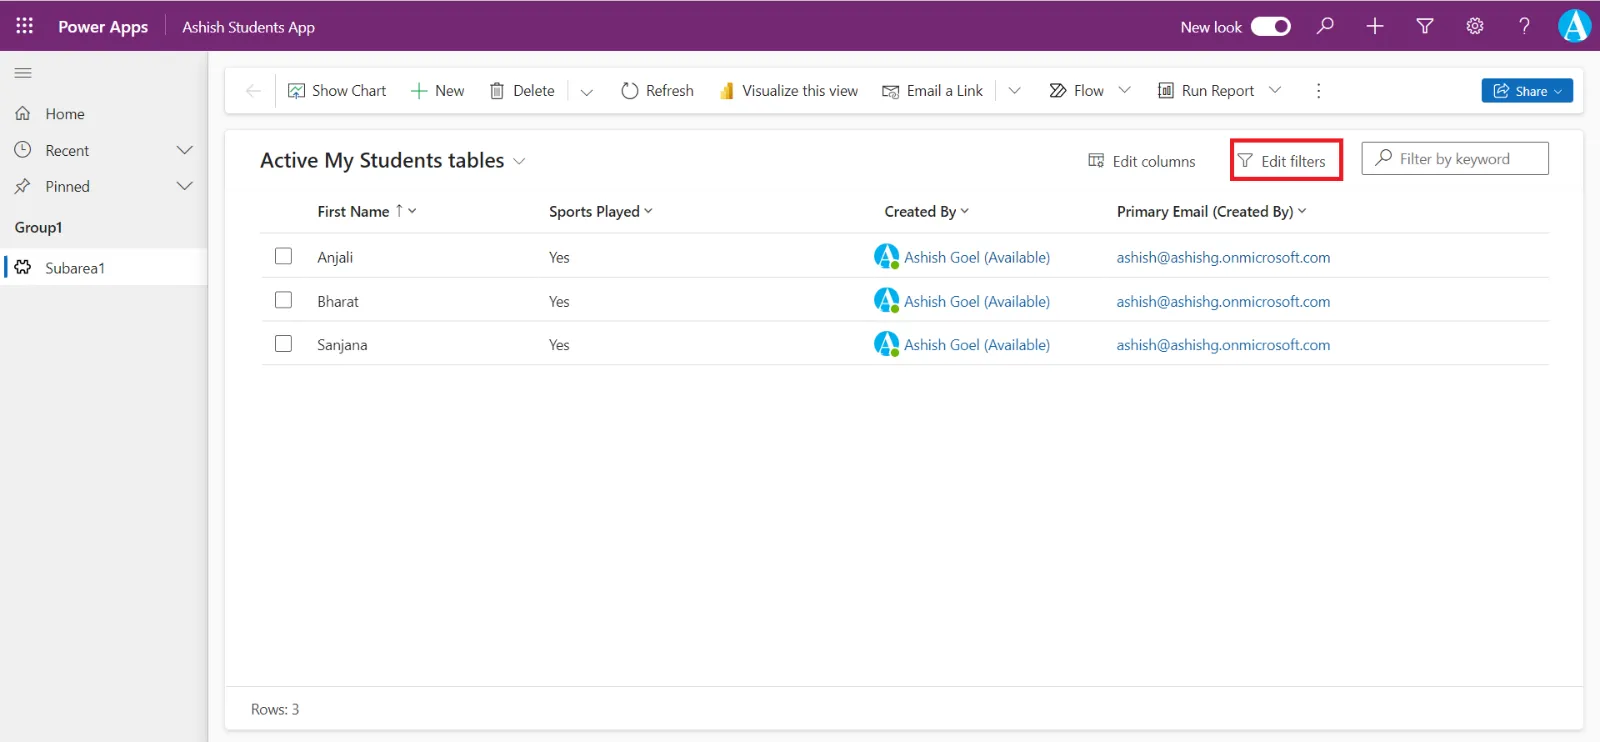The width and height of the screenshot is (1600, 742).
Task: Select the Bharat row checkbox
Action: coord(284,301)
